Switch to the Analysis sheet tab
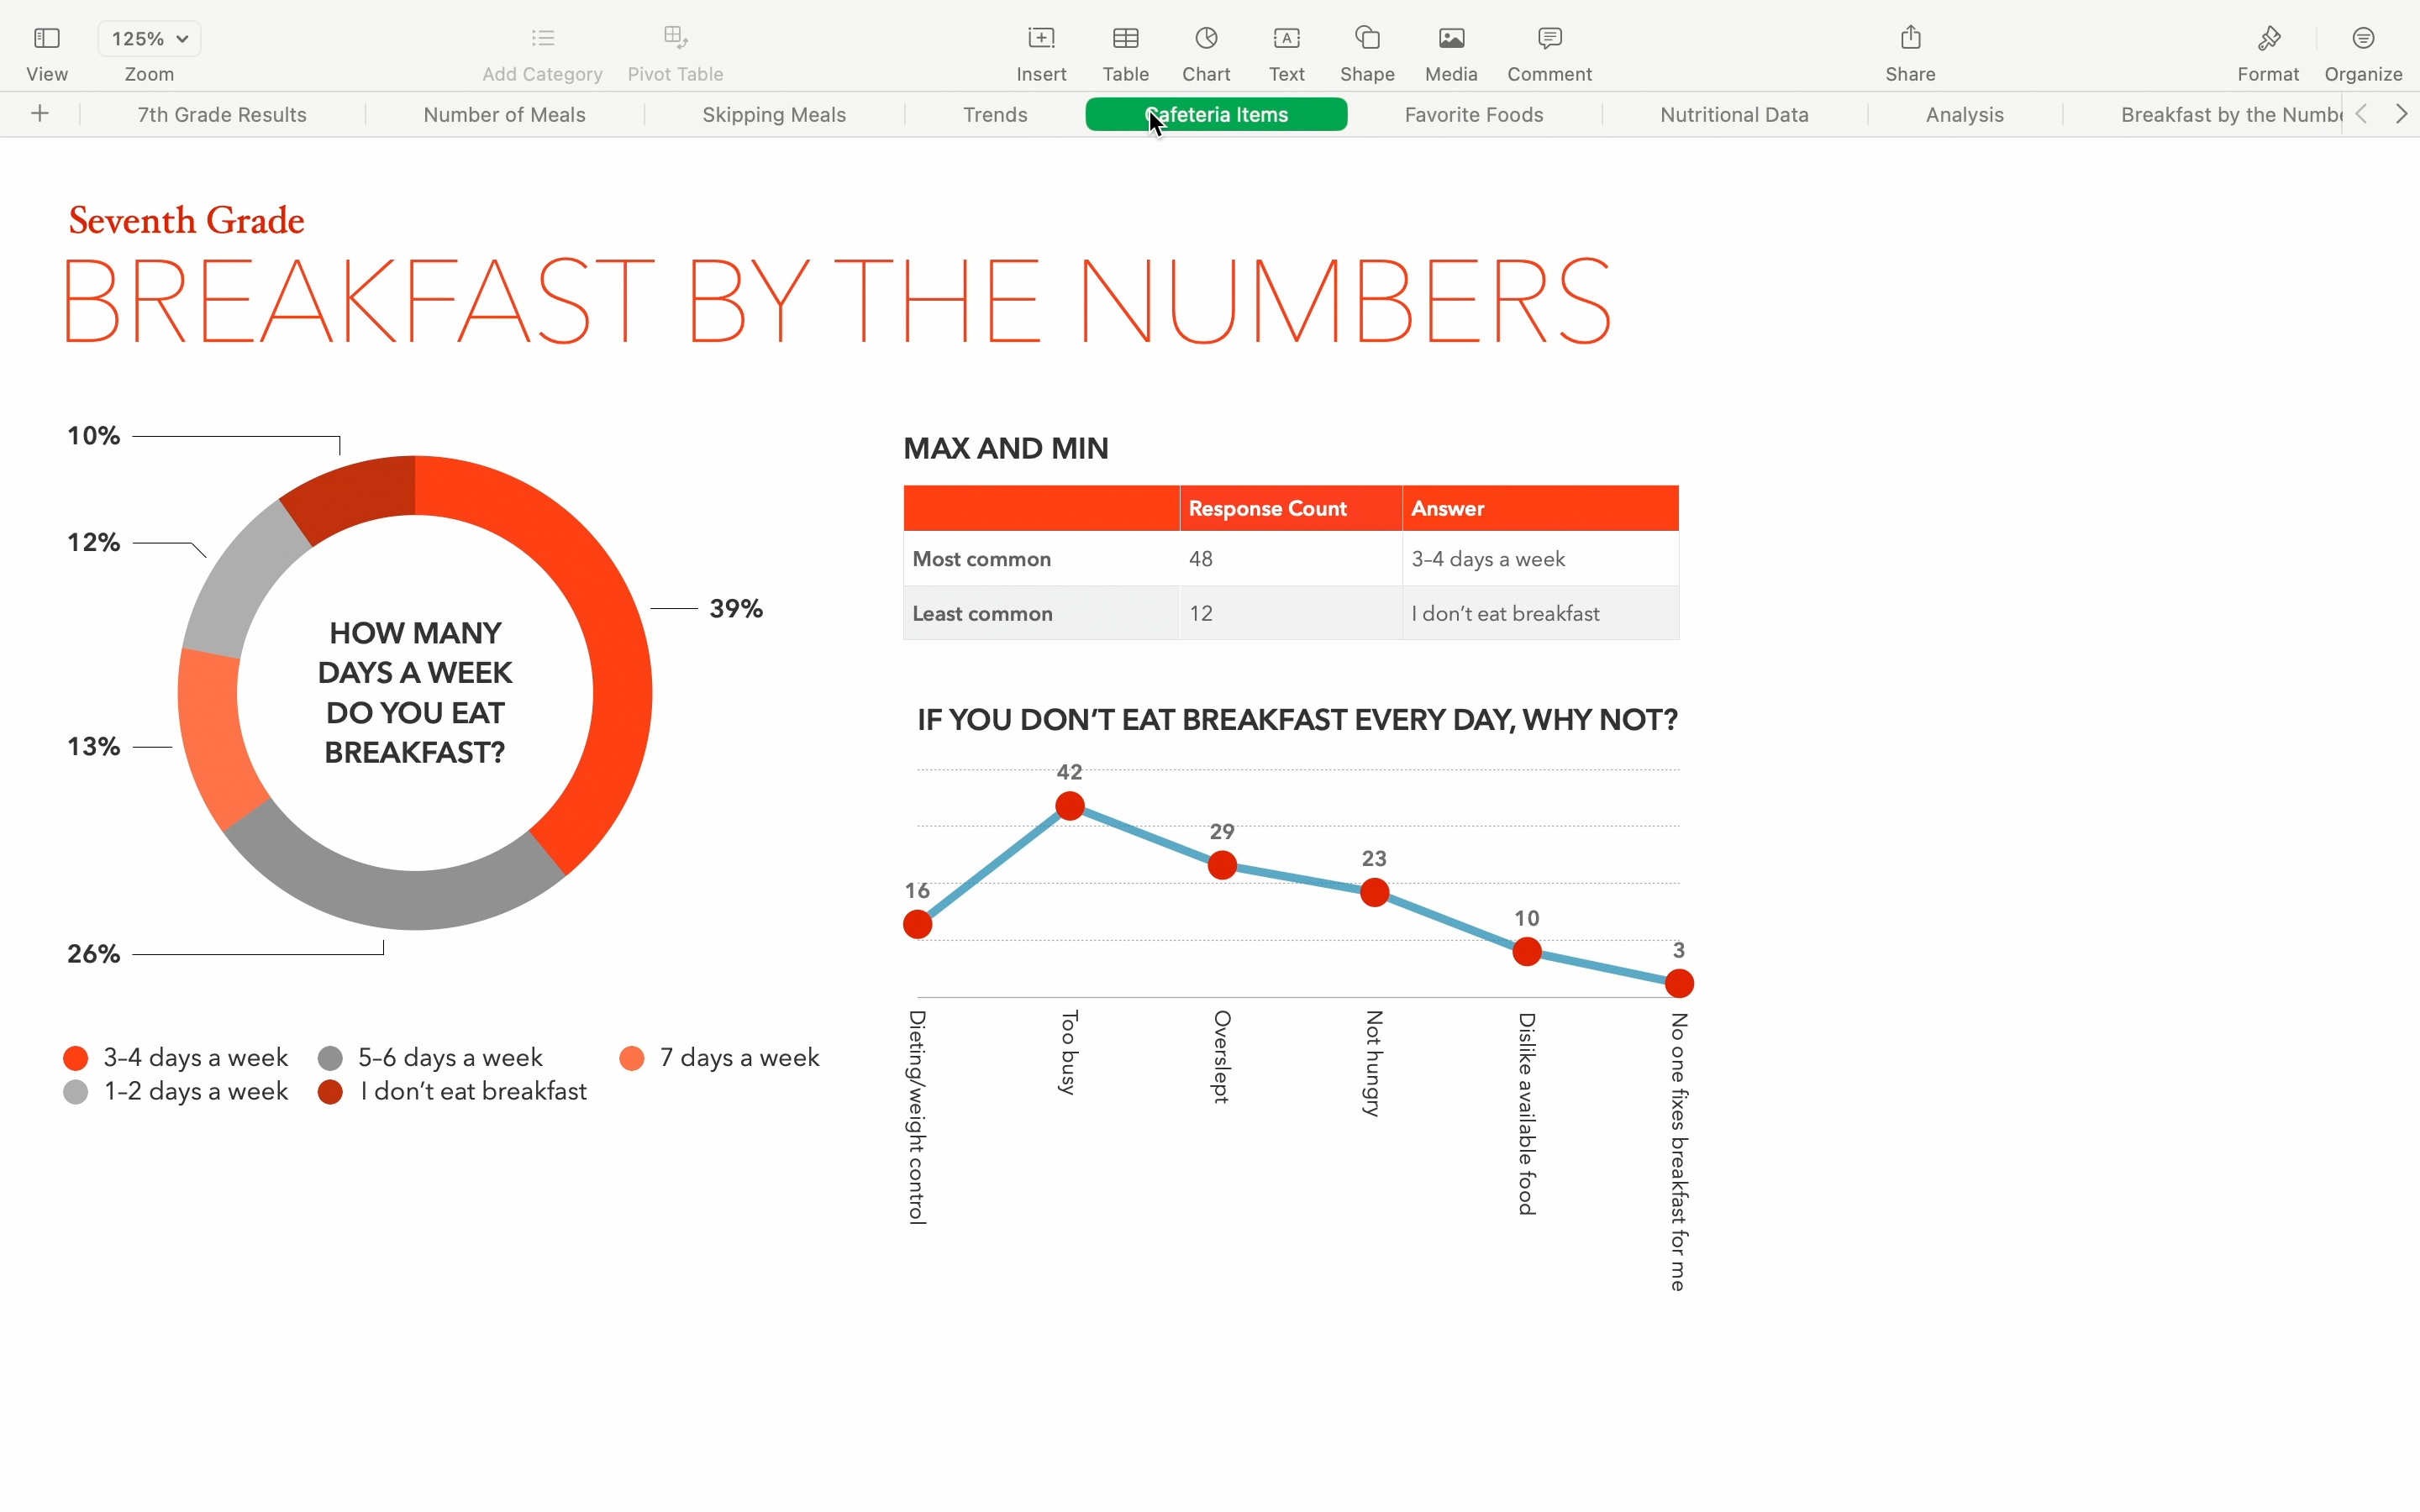 [1964, 115]
